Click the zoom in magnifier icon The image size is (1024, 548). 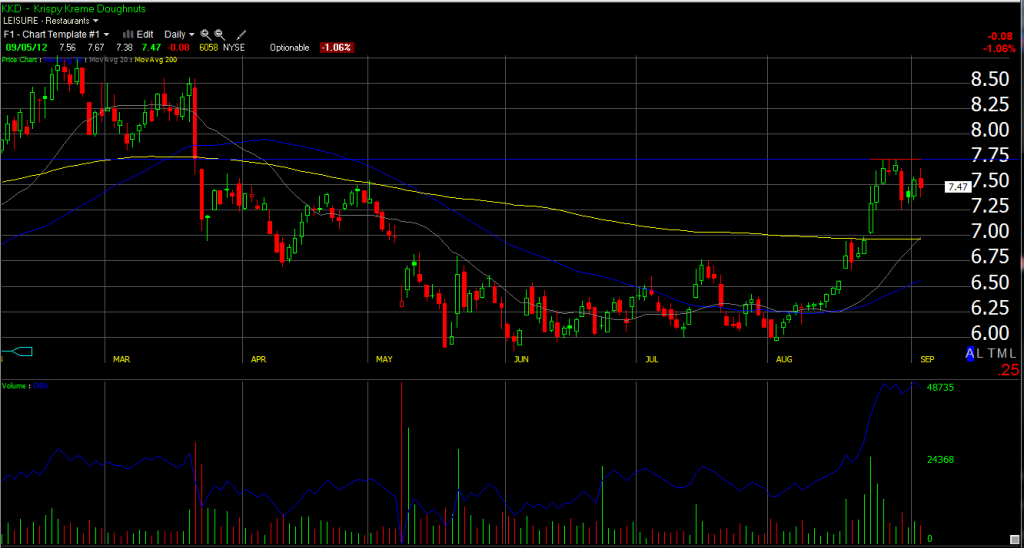[205, 34]
